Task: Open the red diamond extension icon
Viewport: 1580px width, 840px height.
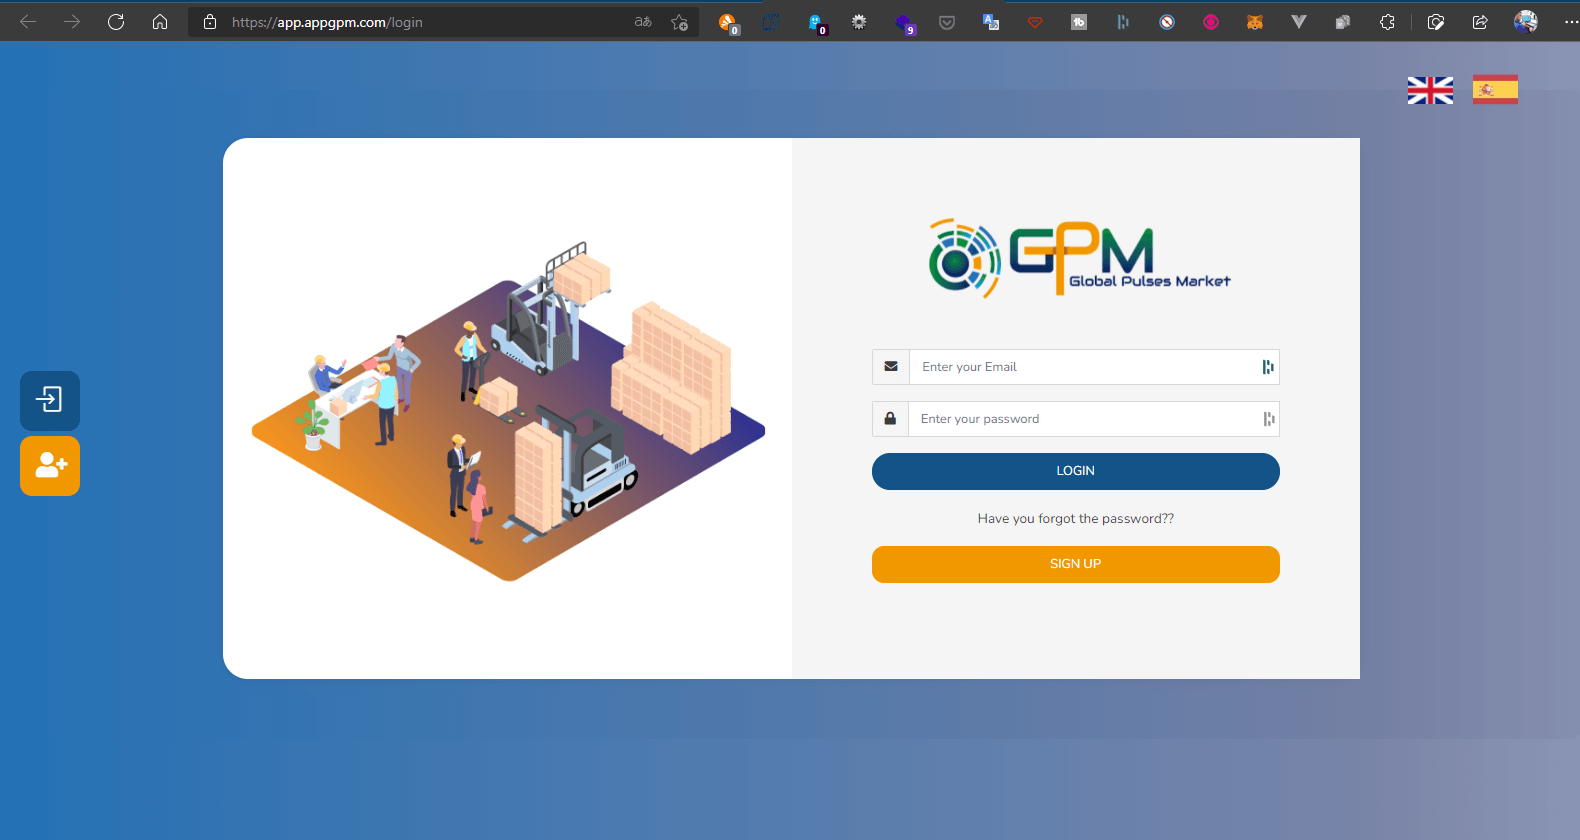Action: pyautogui.click(x=1035, y=22)
